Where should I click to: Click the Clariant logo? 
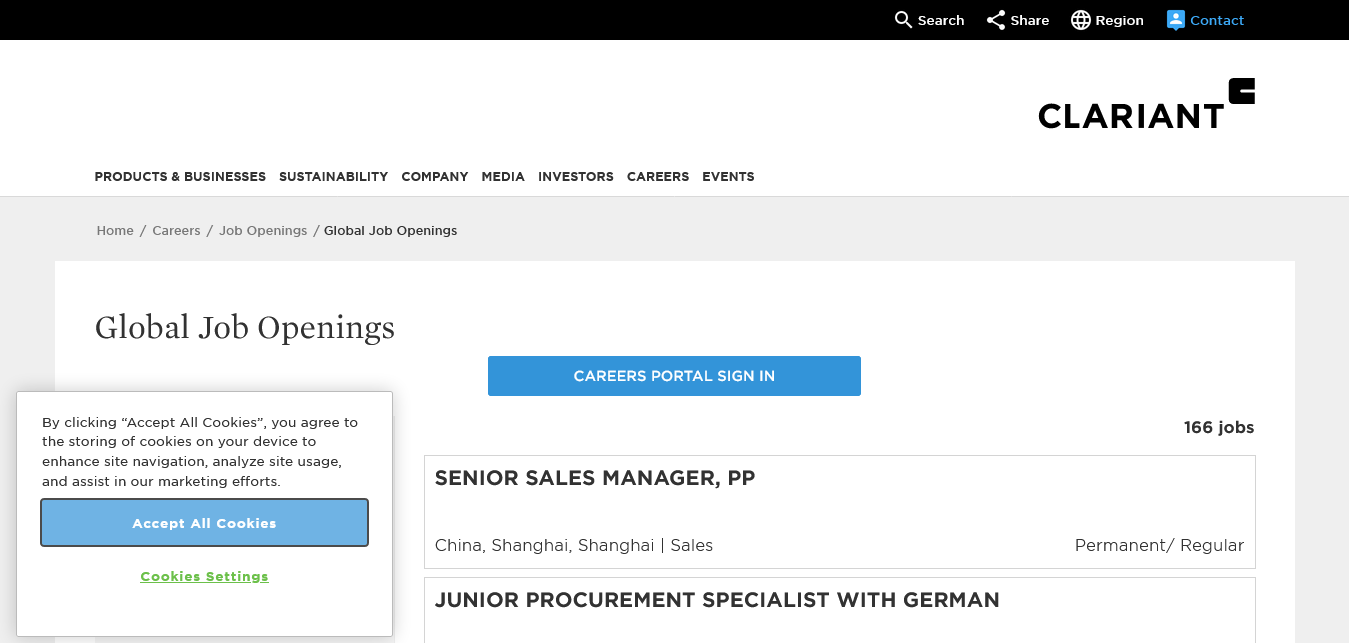tap(1146, 105)
